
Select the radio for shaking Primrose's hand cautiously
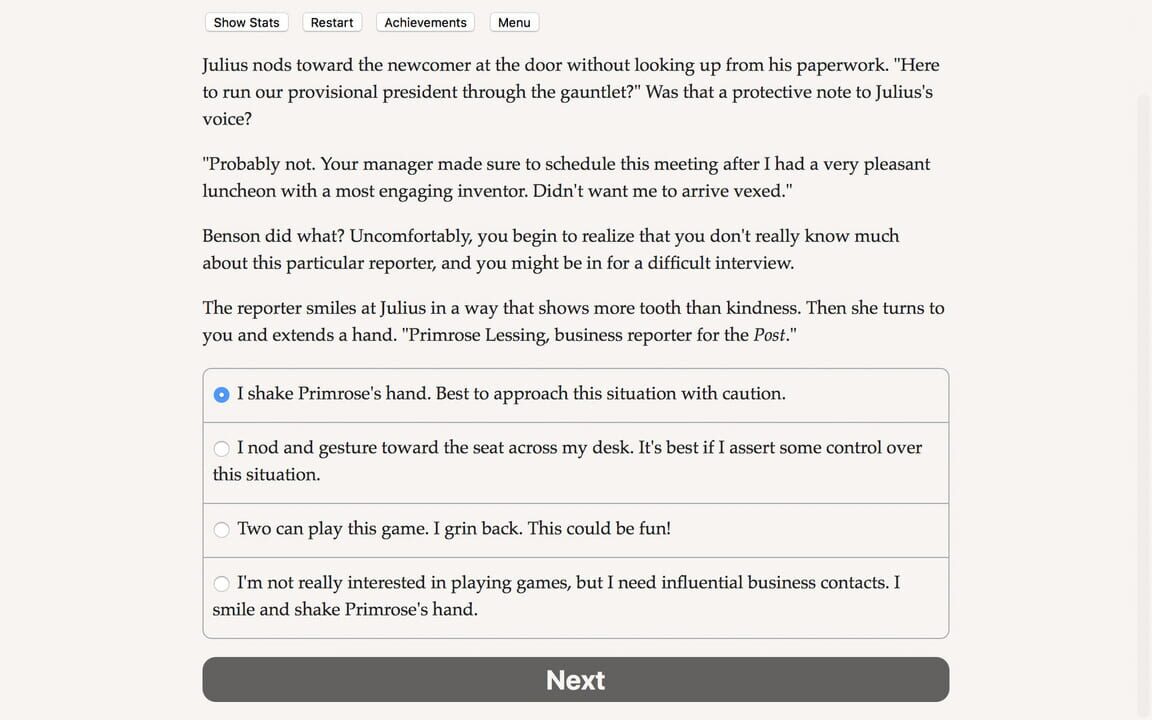pos(221,394)
